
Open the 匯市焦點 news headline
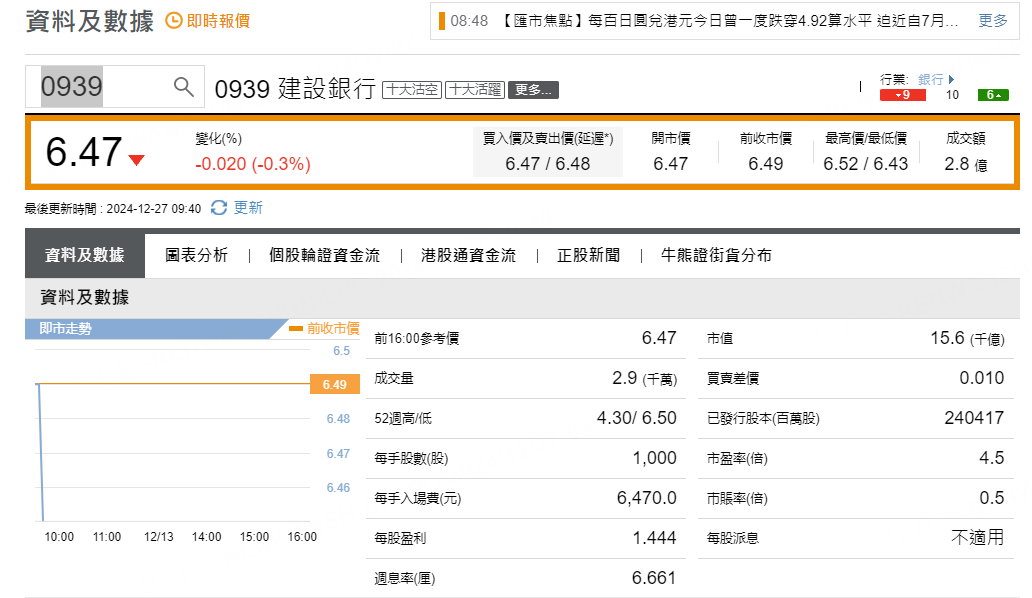[729, 21]
